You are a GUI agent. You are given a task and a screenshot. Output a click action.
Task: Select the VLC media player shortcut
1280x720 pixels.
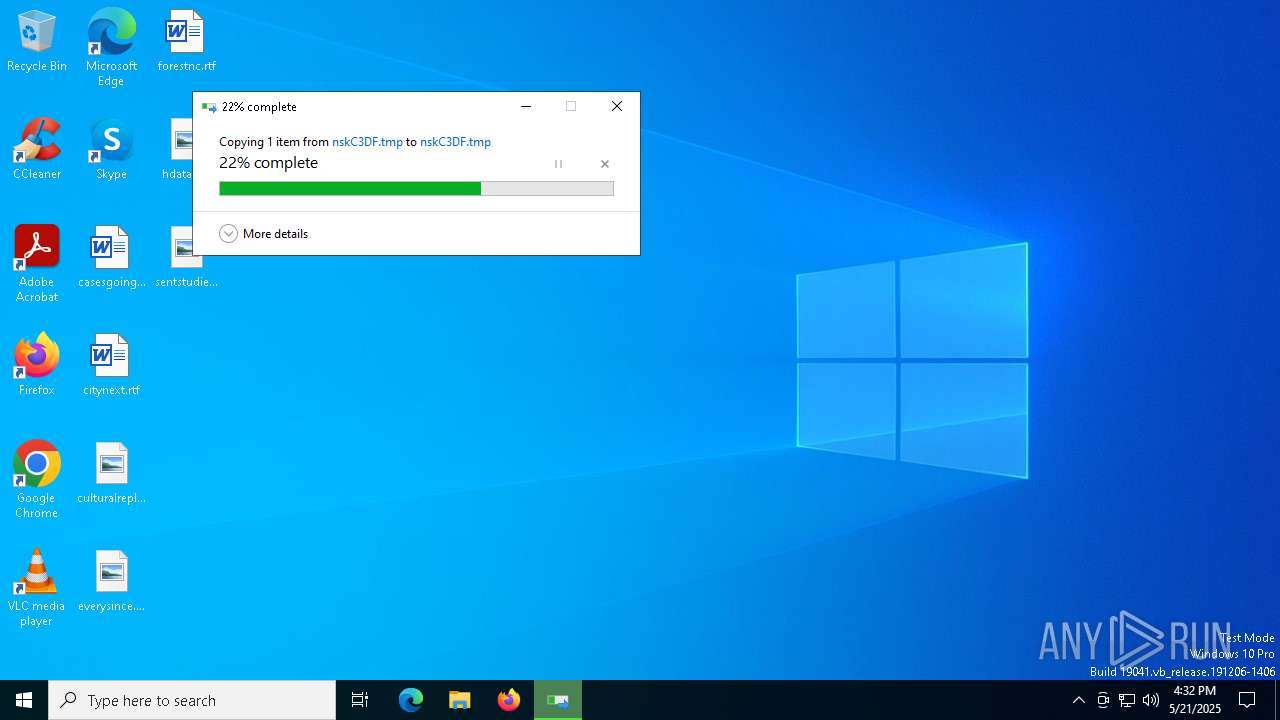[x=37, y=588]
